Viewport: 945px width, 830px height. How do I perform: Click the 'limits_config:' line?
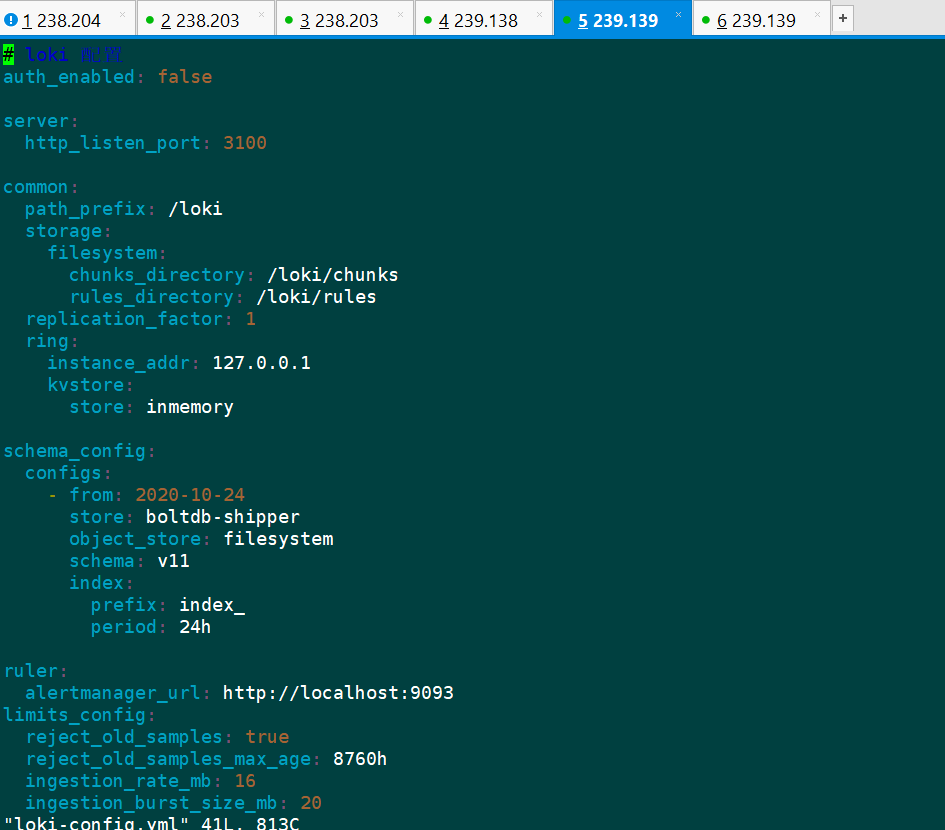80,715
